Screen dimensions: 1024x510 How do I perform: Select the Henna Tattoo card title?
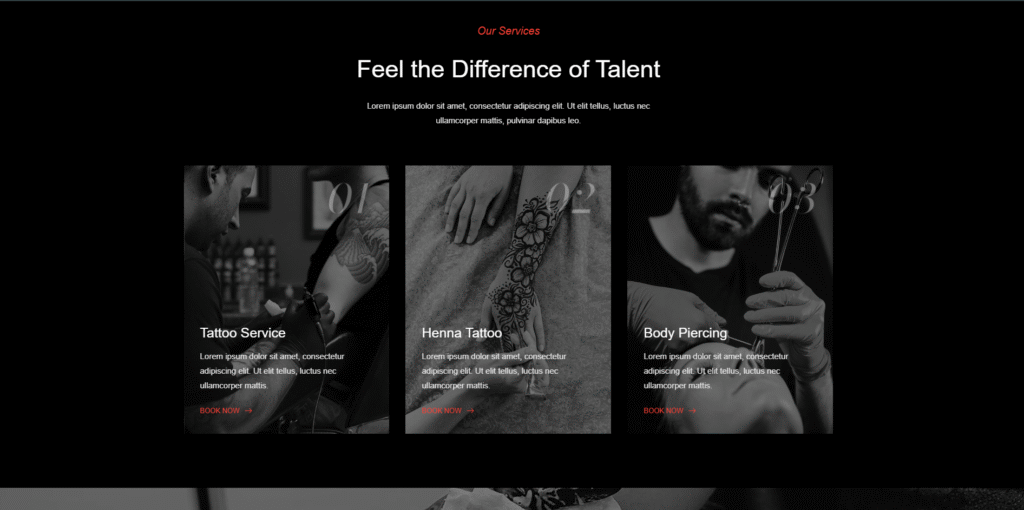pos(462,333)
